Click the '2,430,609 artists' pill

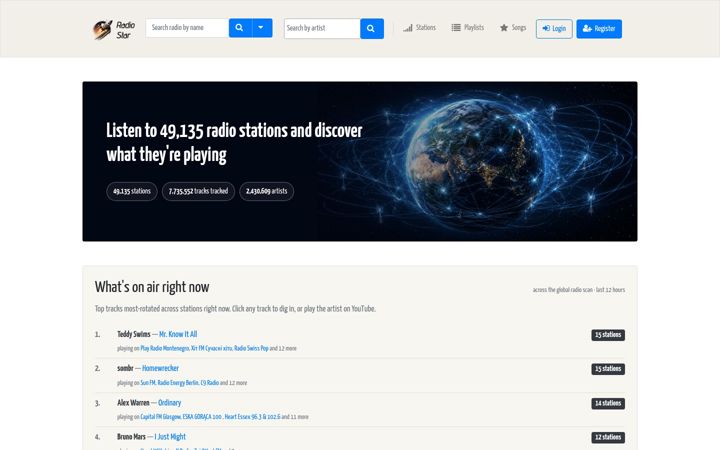click(266, 191)
